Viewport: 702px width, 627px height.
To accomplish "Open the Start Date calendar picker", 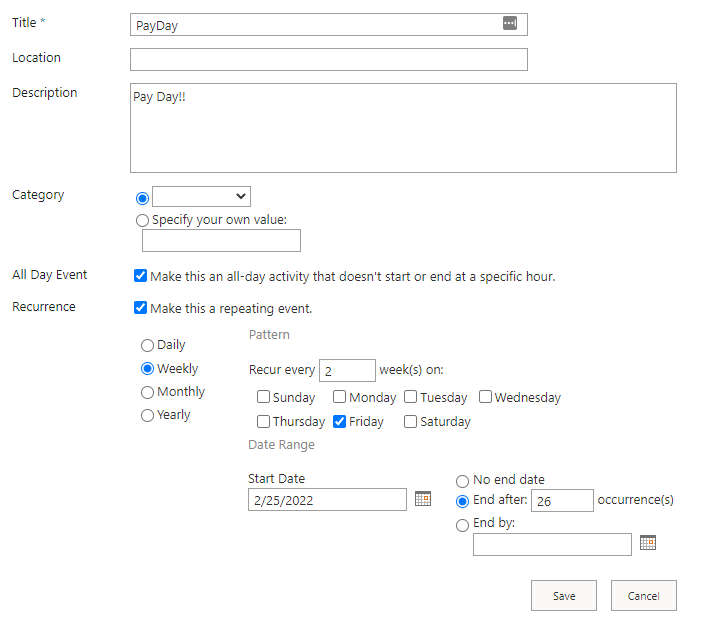I will tap(423, 498).
